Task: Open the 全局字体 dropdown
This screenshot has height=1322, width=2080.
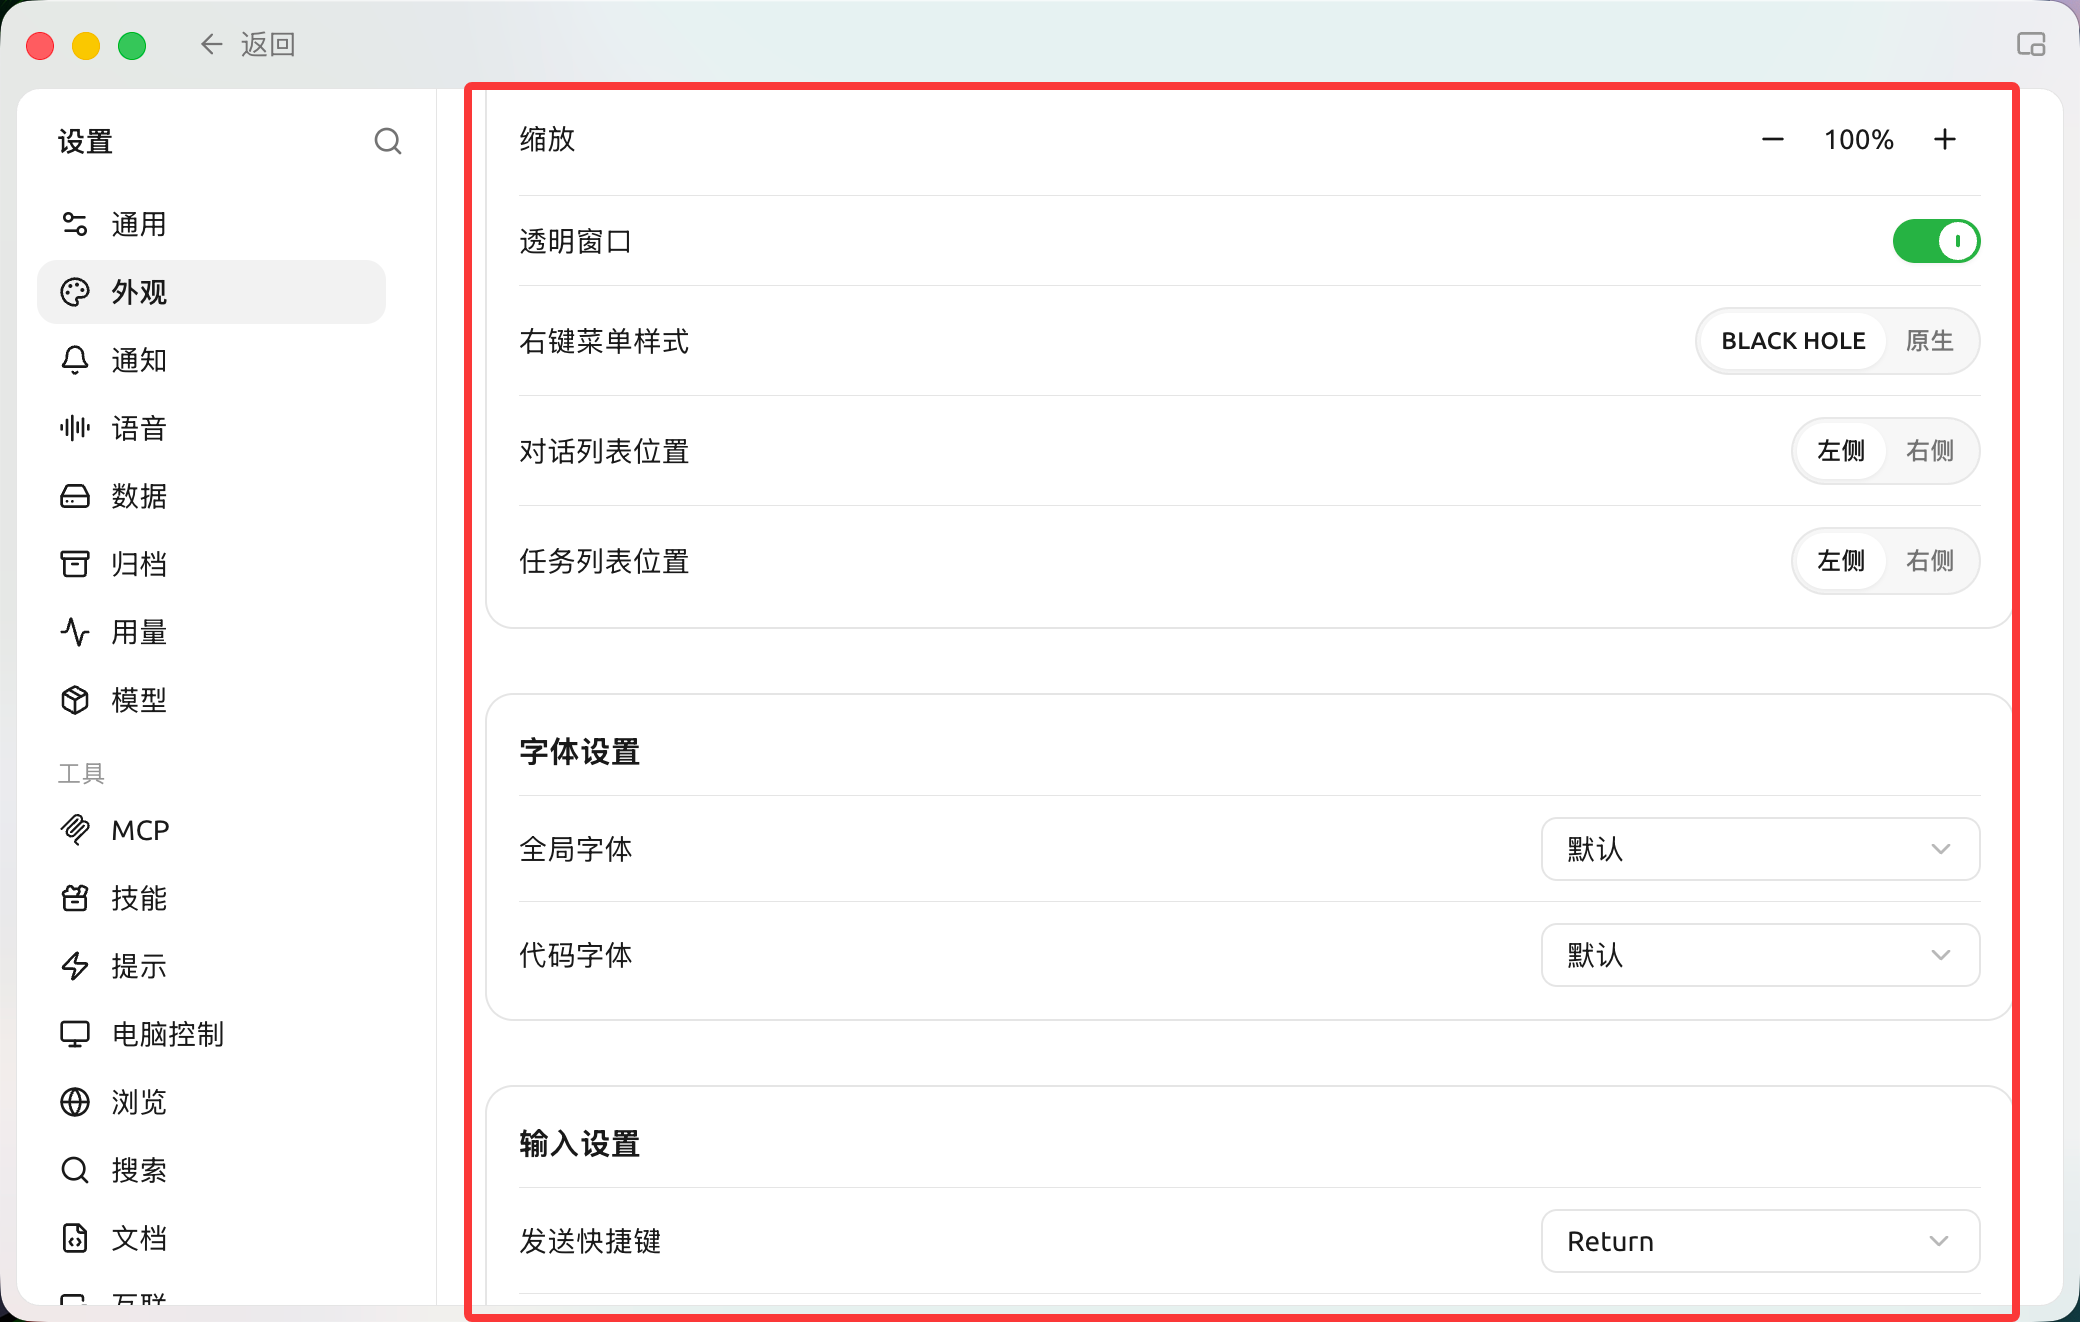Action: (1760, 849)
